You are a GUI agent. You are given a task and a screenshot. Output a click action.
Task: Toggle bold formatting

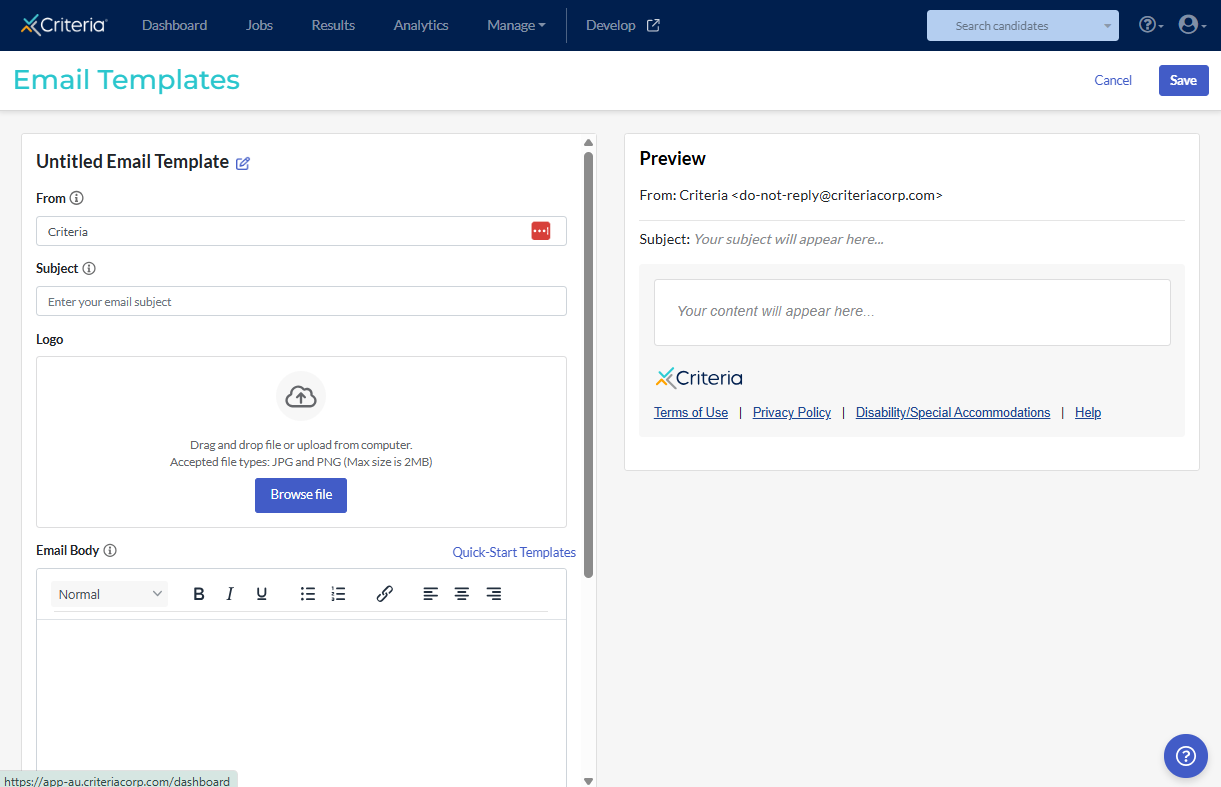[x=199, y=594]
